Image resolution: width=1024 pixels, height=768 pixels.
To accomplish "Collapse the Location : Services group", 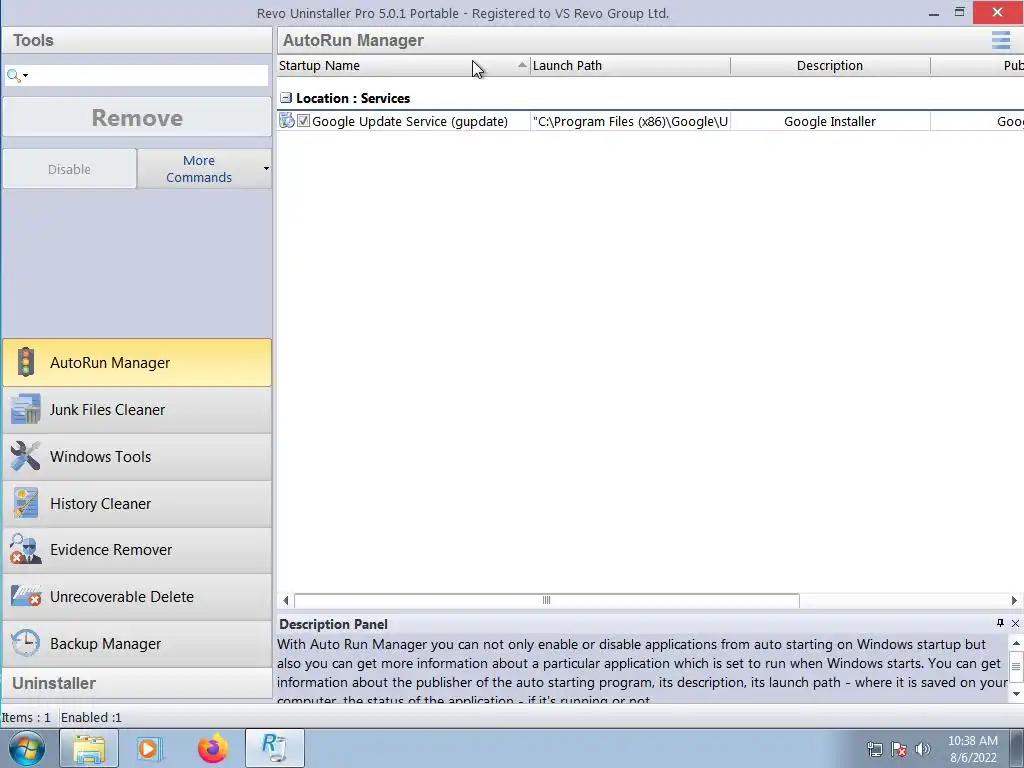I will (285, 98).
